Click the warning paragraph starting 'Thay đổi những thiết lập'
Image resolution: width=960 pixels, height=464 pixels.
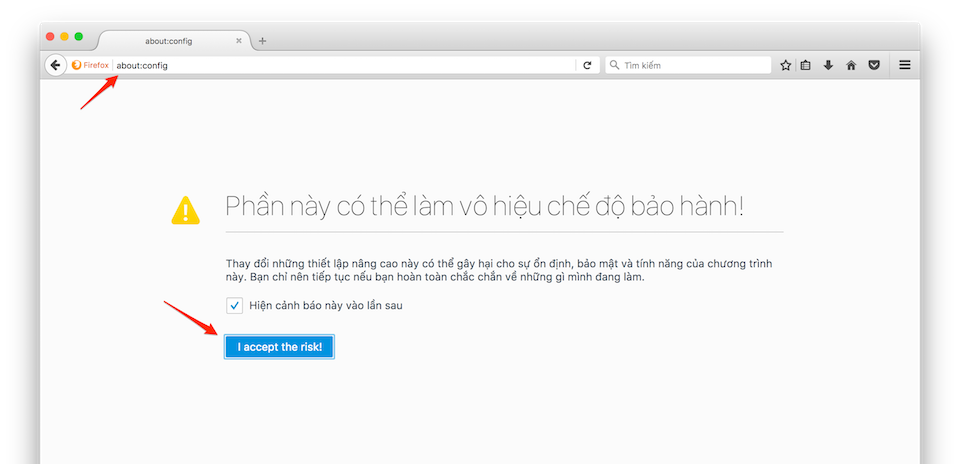point(499,270)
